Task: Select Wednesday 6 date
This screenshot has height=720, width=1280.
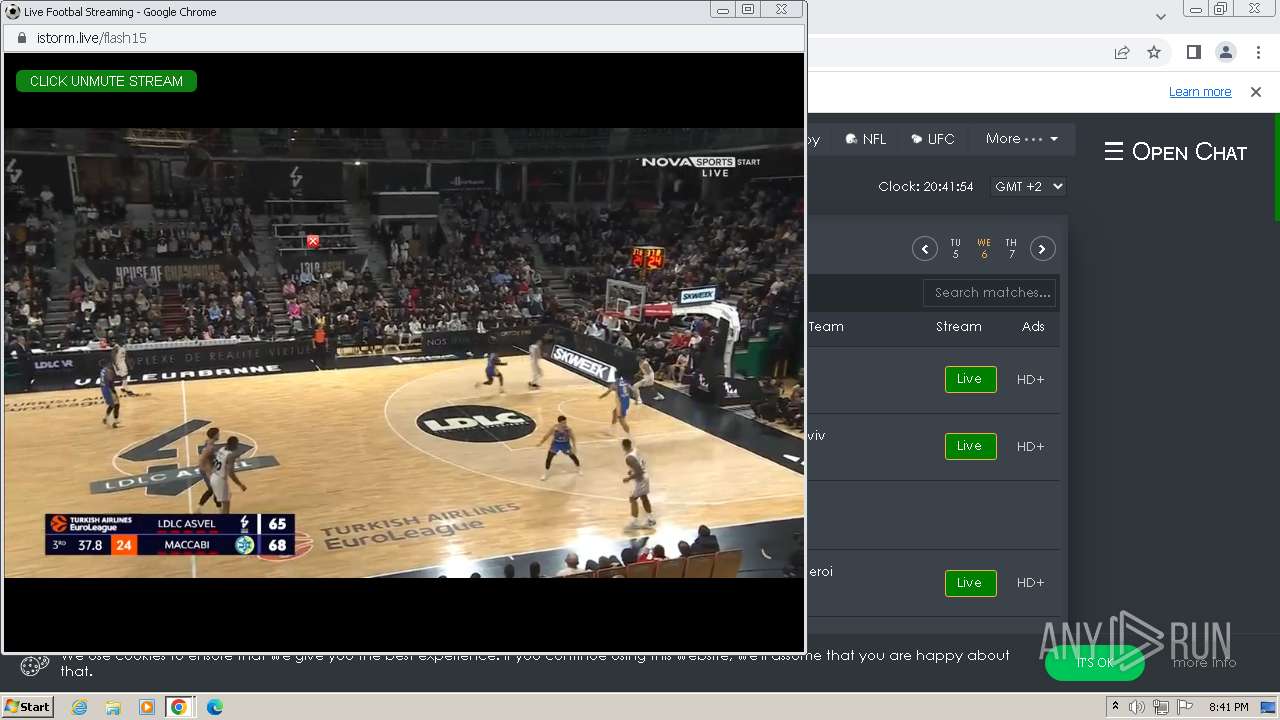Action: click(x=984, y=248)
